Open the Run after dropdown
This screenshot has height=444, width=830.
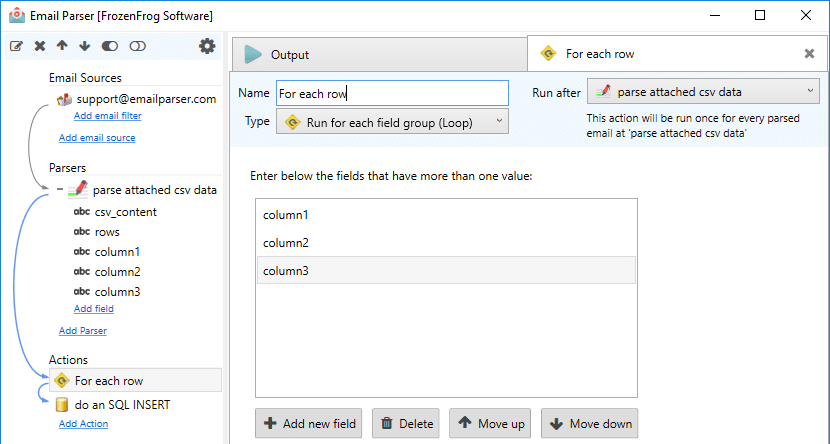(703, 92)
